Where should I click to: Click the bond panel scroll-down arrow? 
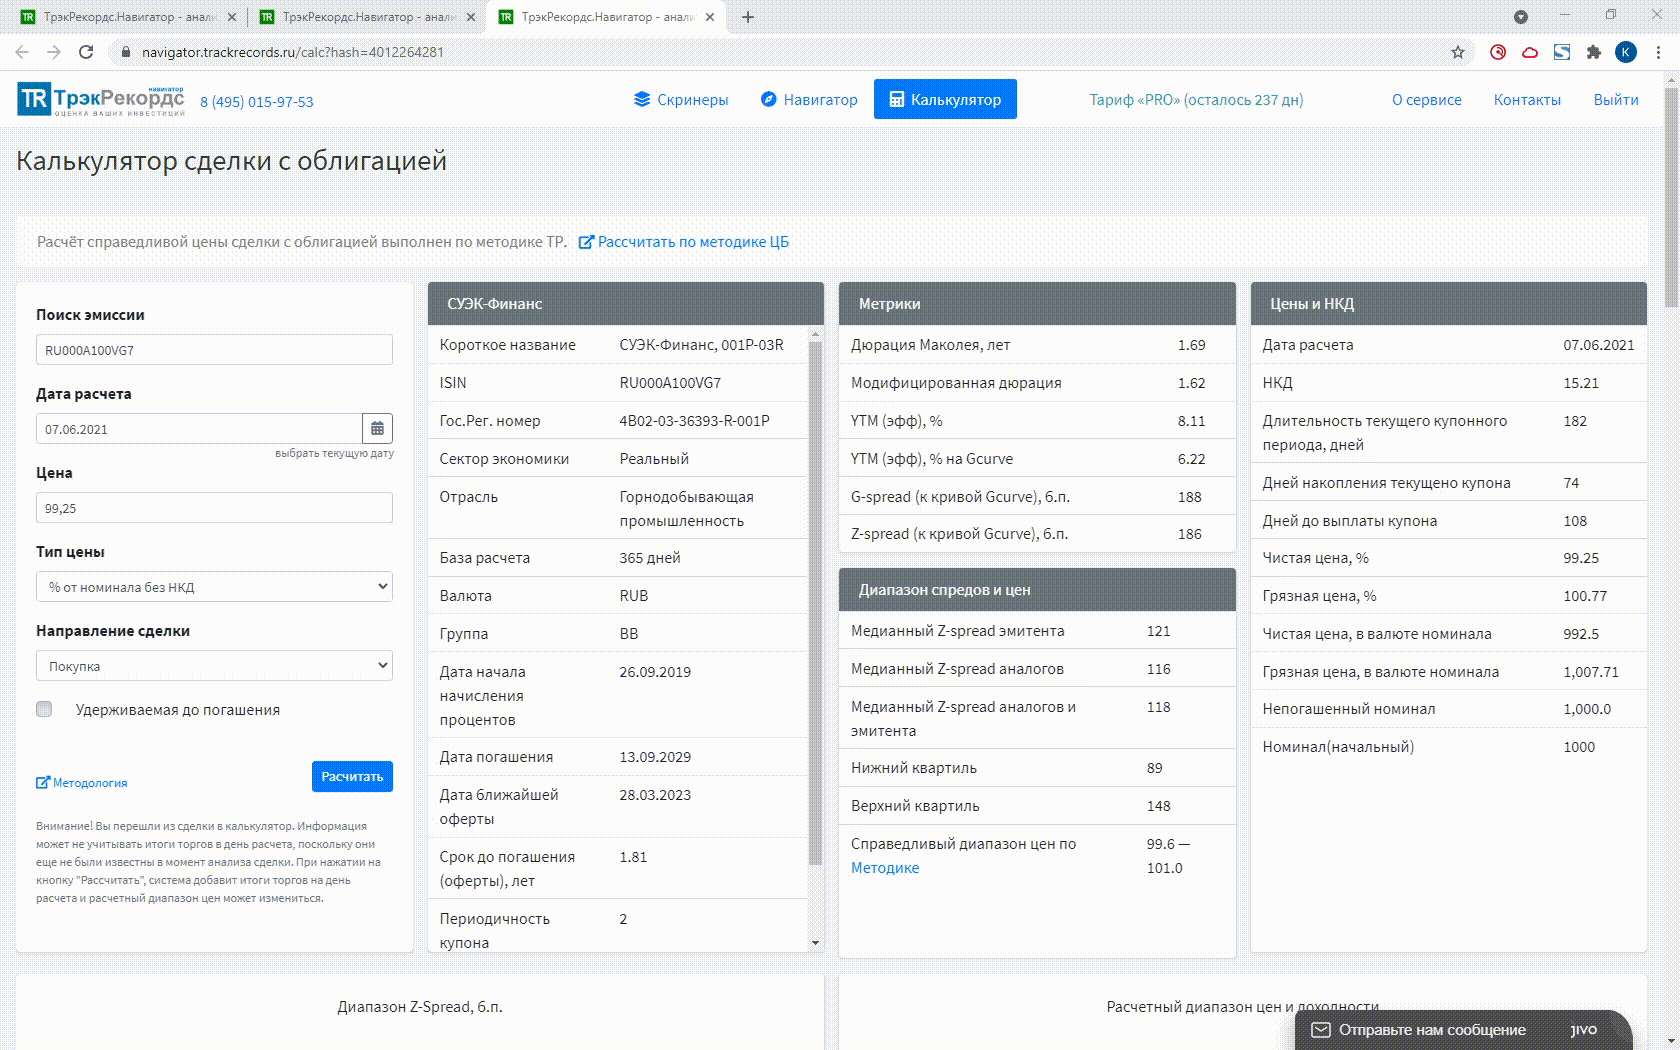[815, 943]
